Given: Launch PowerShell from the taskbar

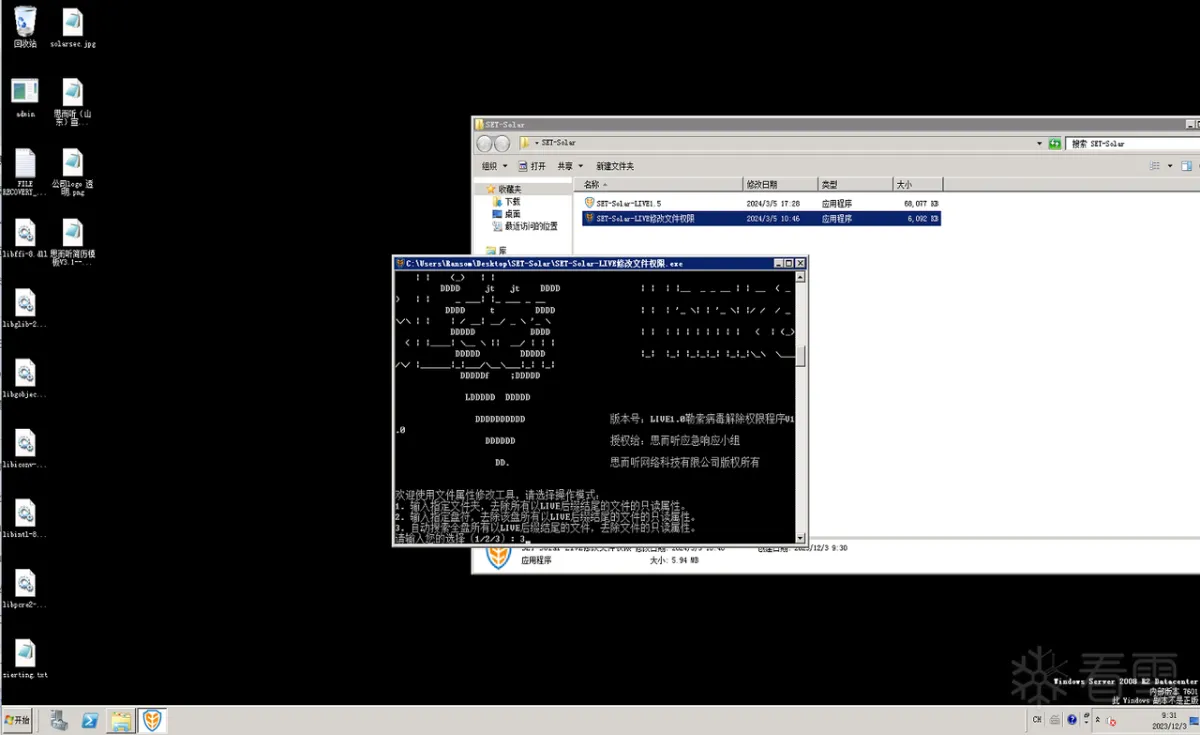Looking at the screenshot, I should (89, 720).
